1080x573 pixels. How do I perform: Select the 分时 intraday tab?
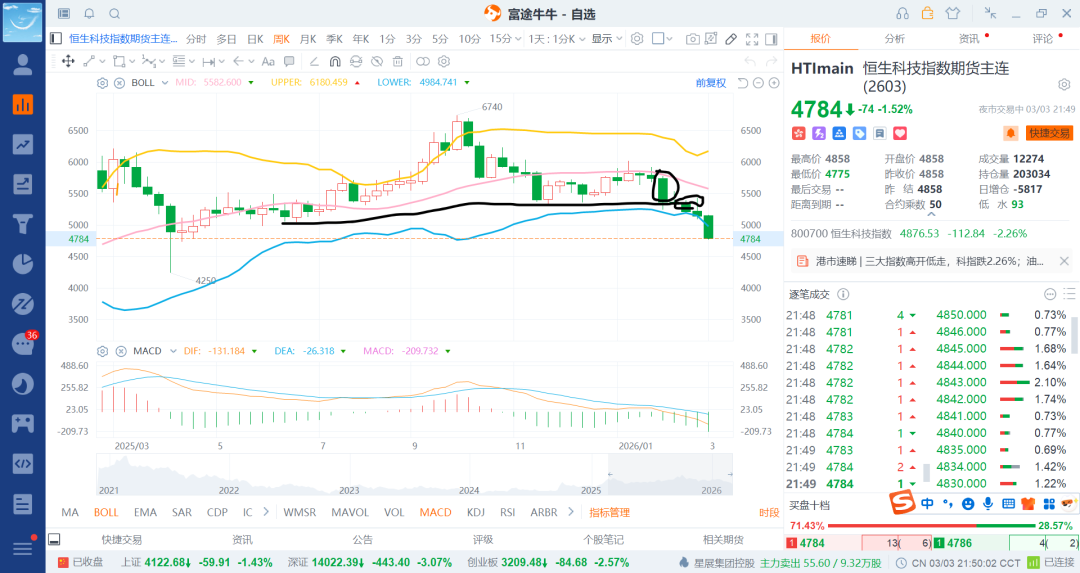point(196,39)
